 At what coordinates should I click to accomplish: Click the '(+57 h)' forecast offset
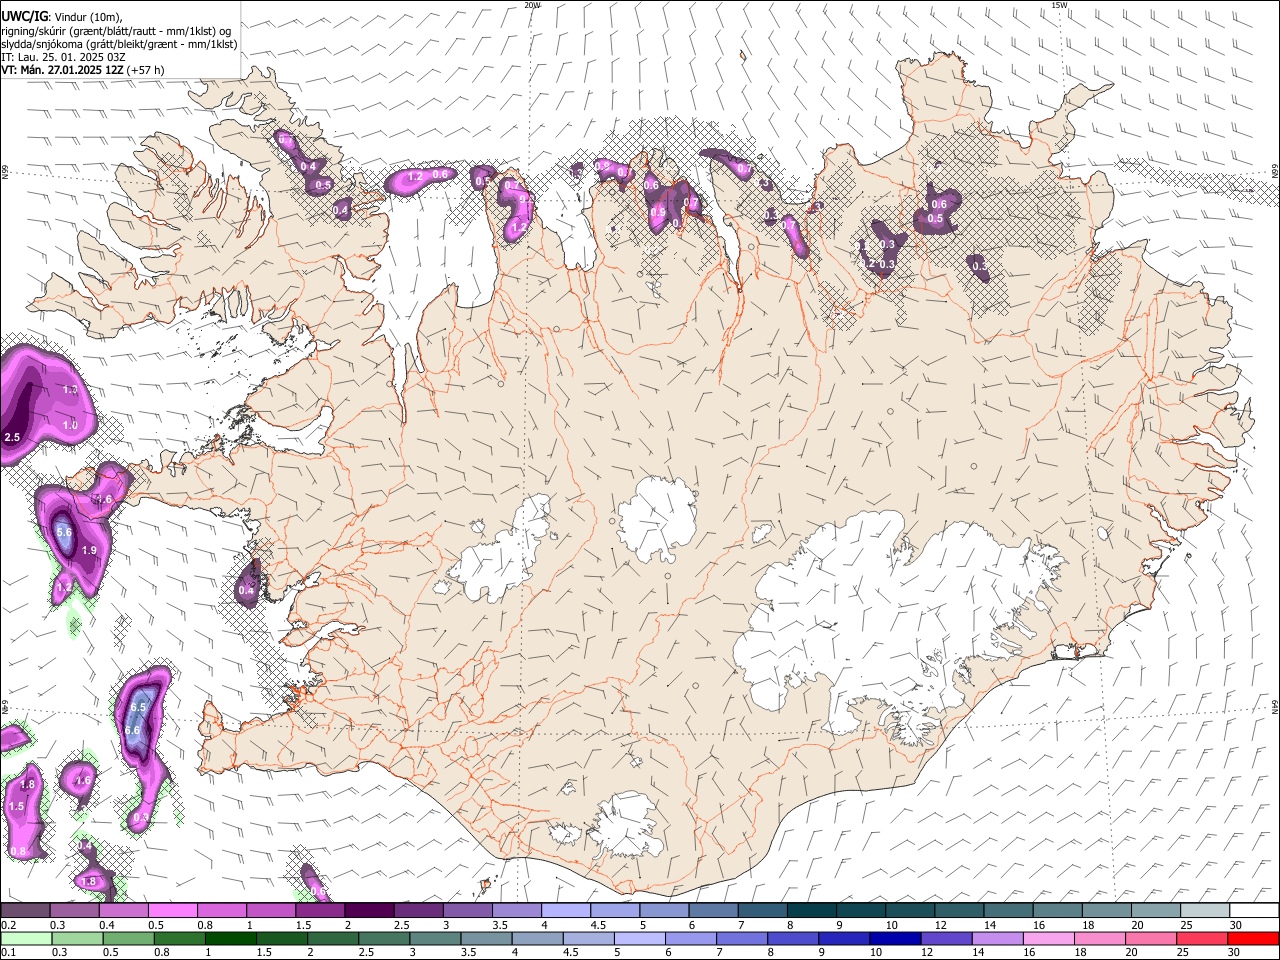(146, 70)
